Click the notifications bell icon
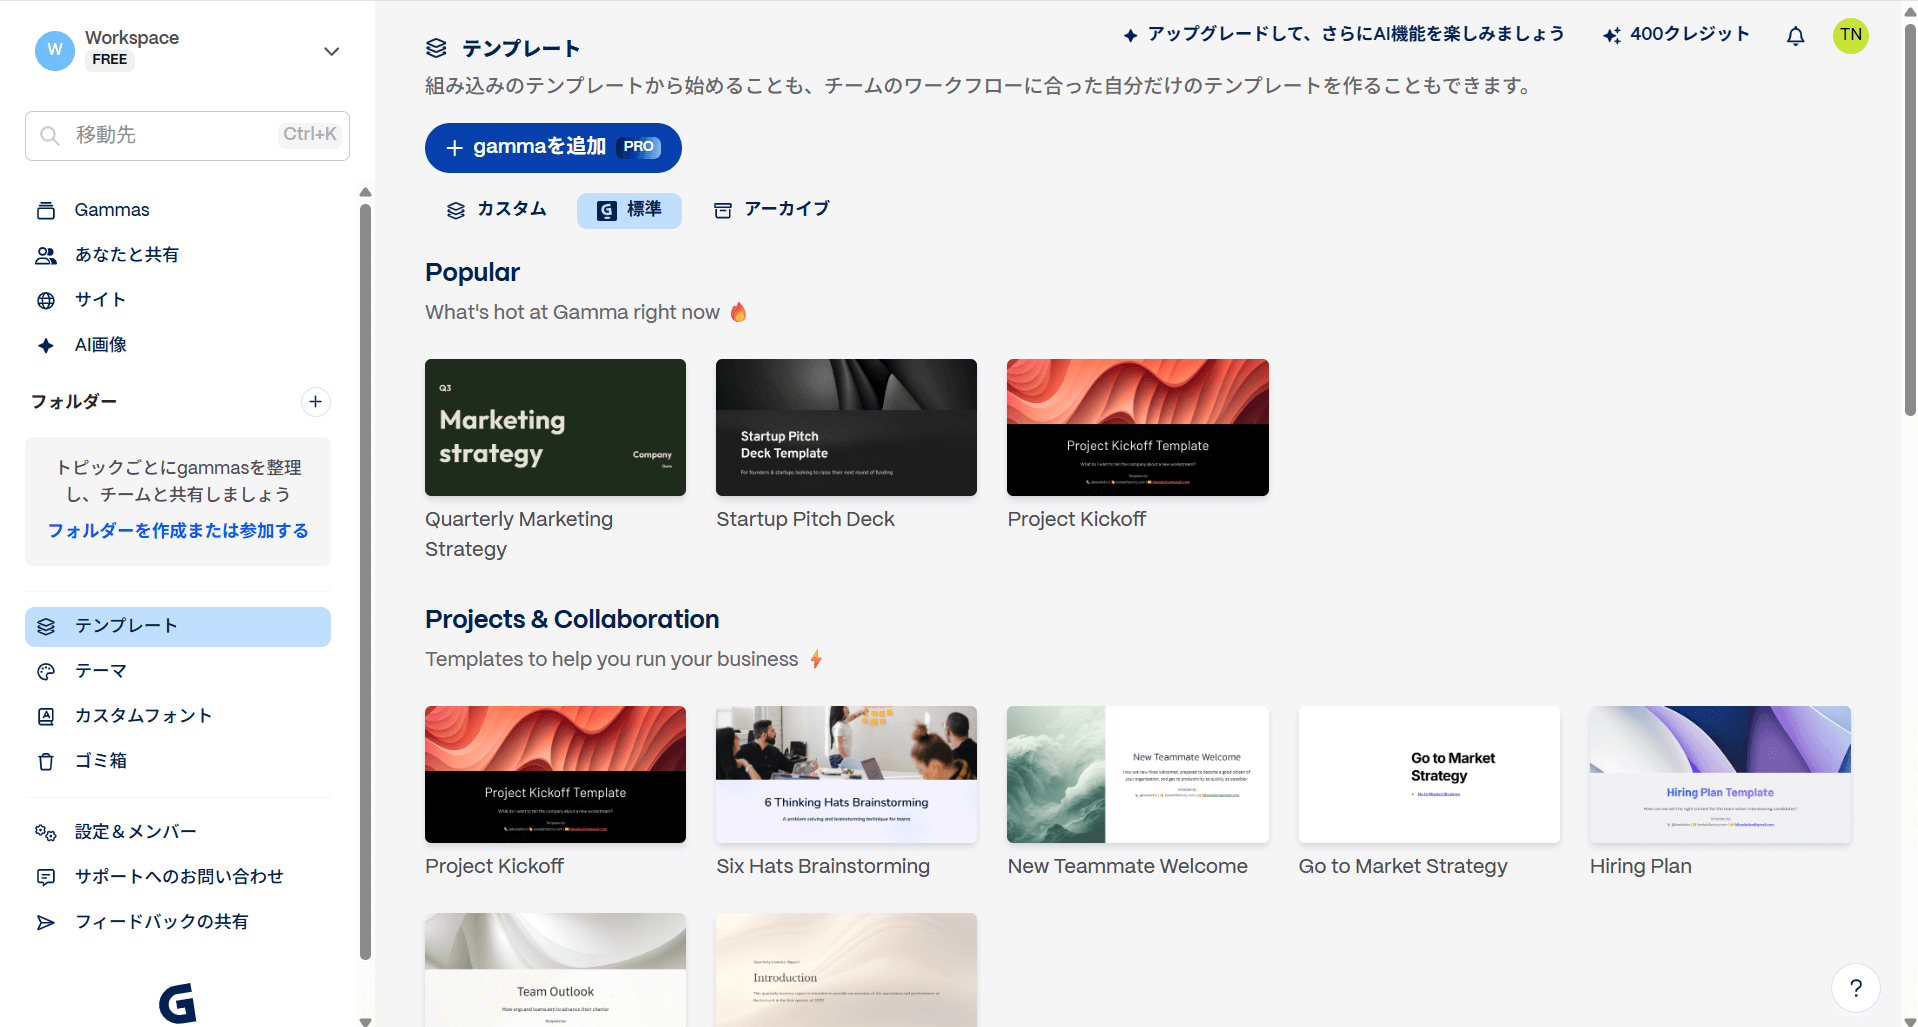 click(1795, 36)
